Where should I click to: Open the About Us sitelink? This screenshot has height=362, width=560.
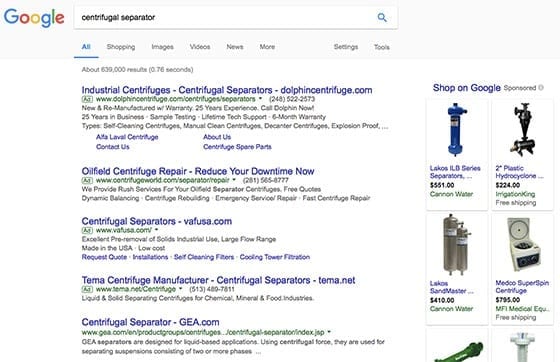tap(217, 137)
